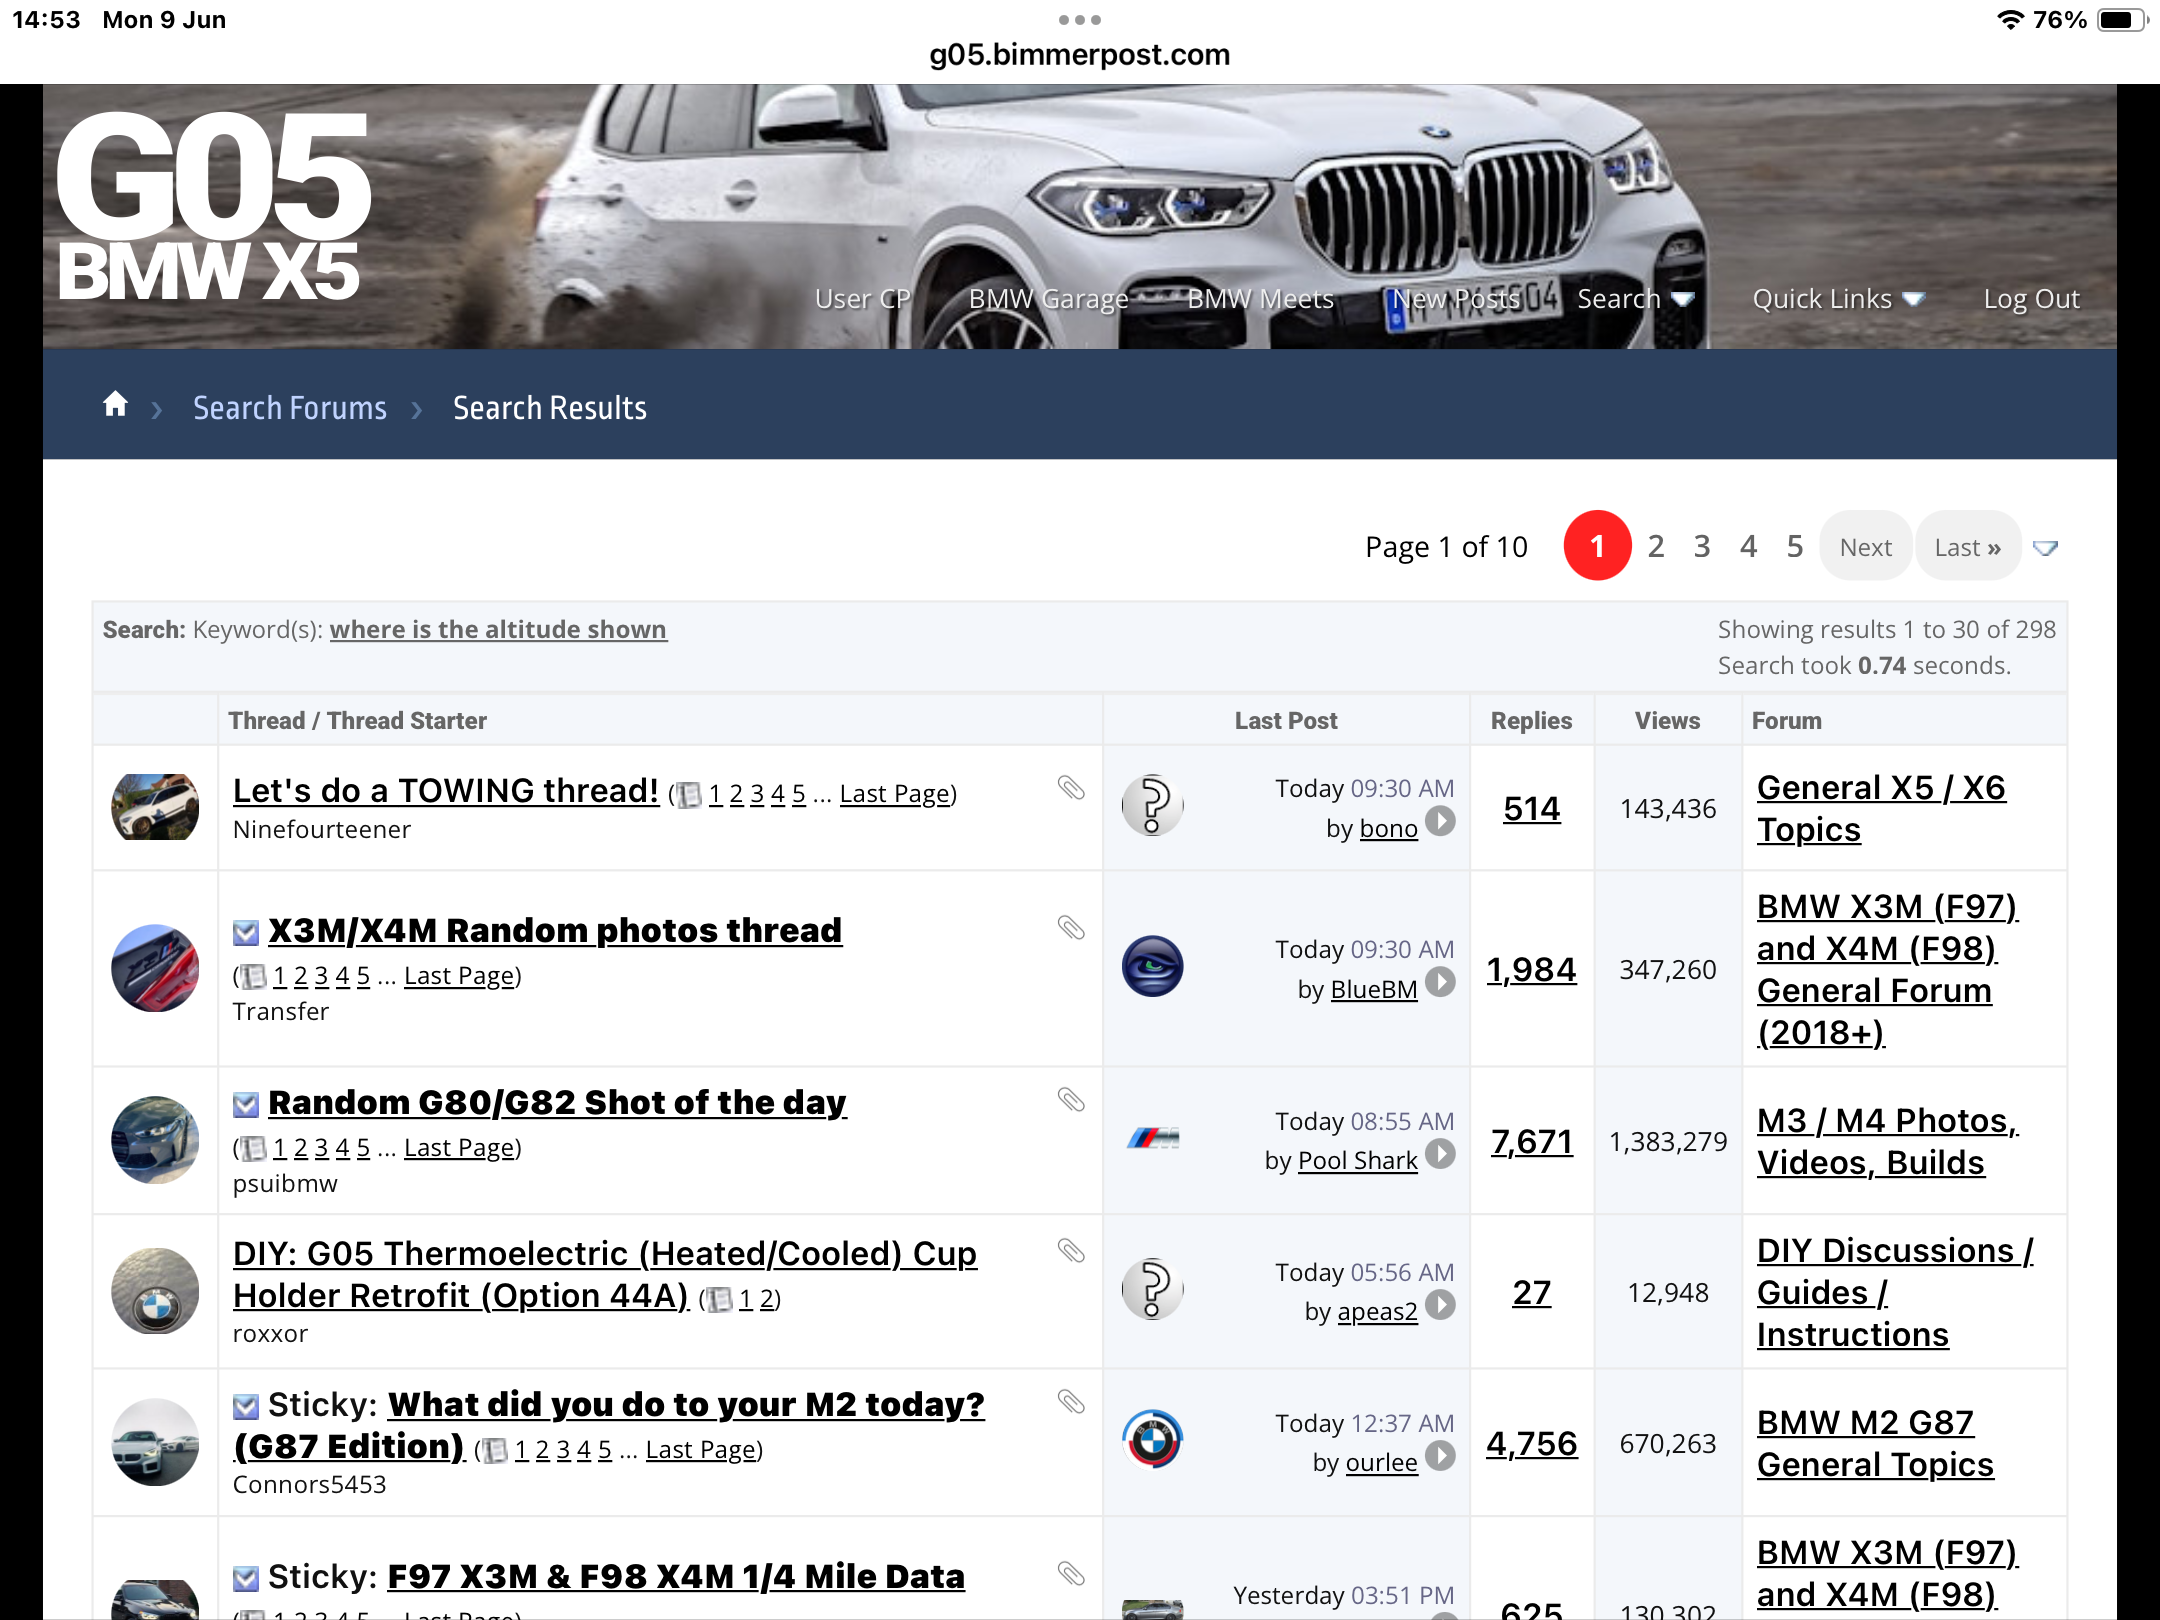Open New Posts
2160x1620 pixels.
1456,299
